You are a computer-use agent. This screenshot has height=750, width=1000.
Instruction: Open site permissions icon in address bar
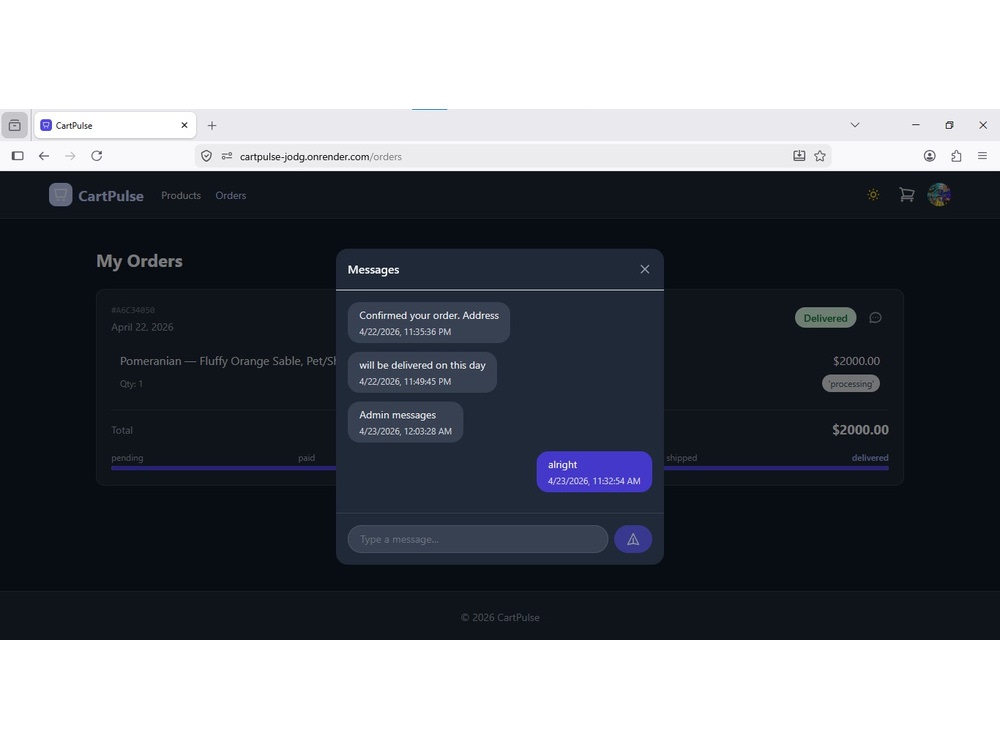[x=226, y=156]
